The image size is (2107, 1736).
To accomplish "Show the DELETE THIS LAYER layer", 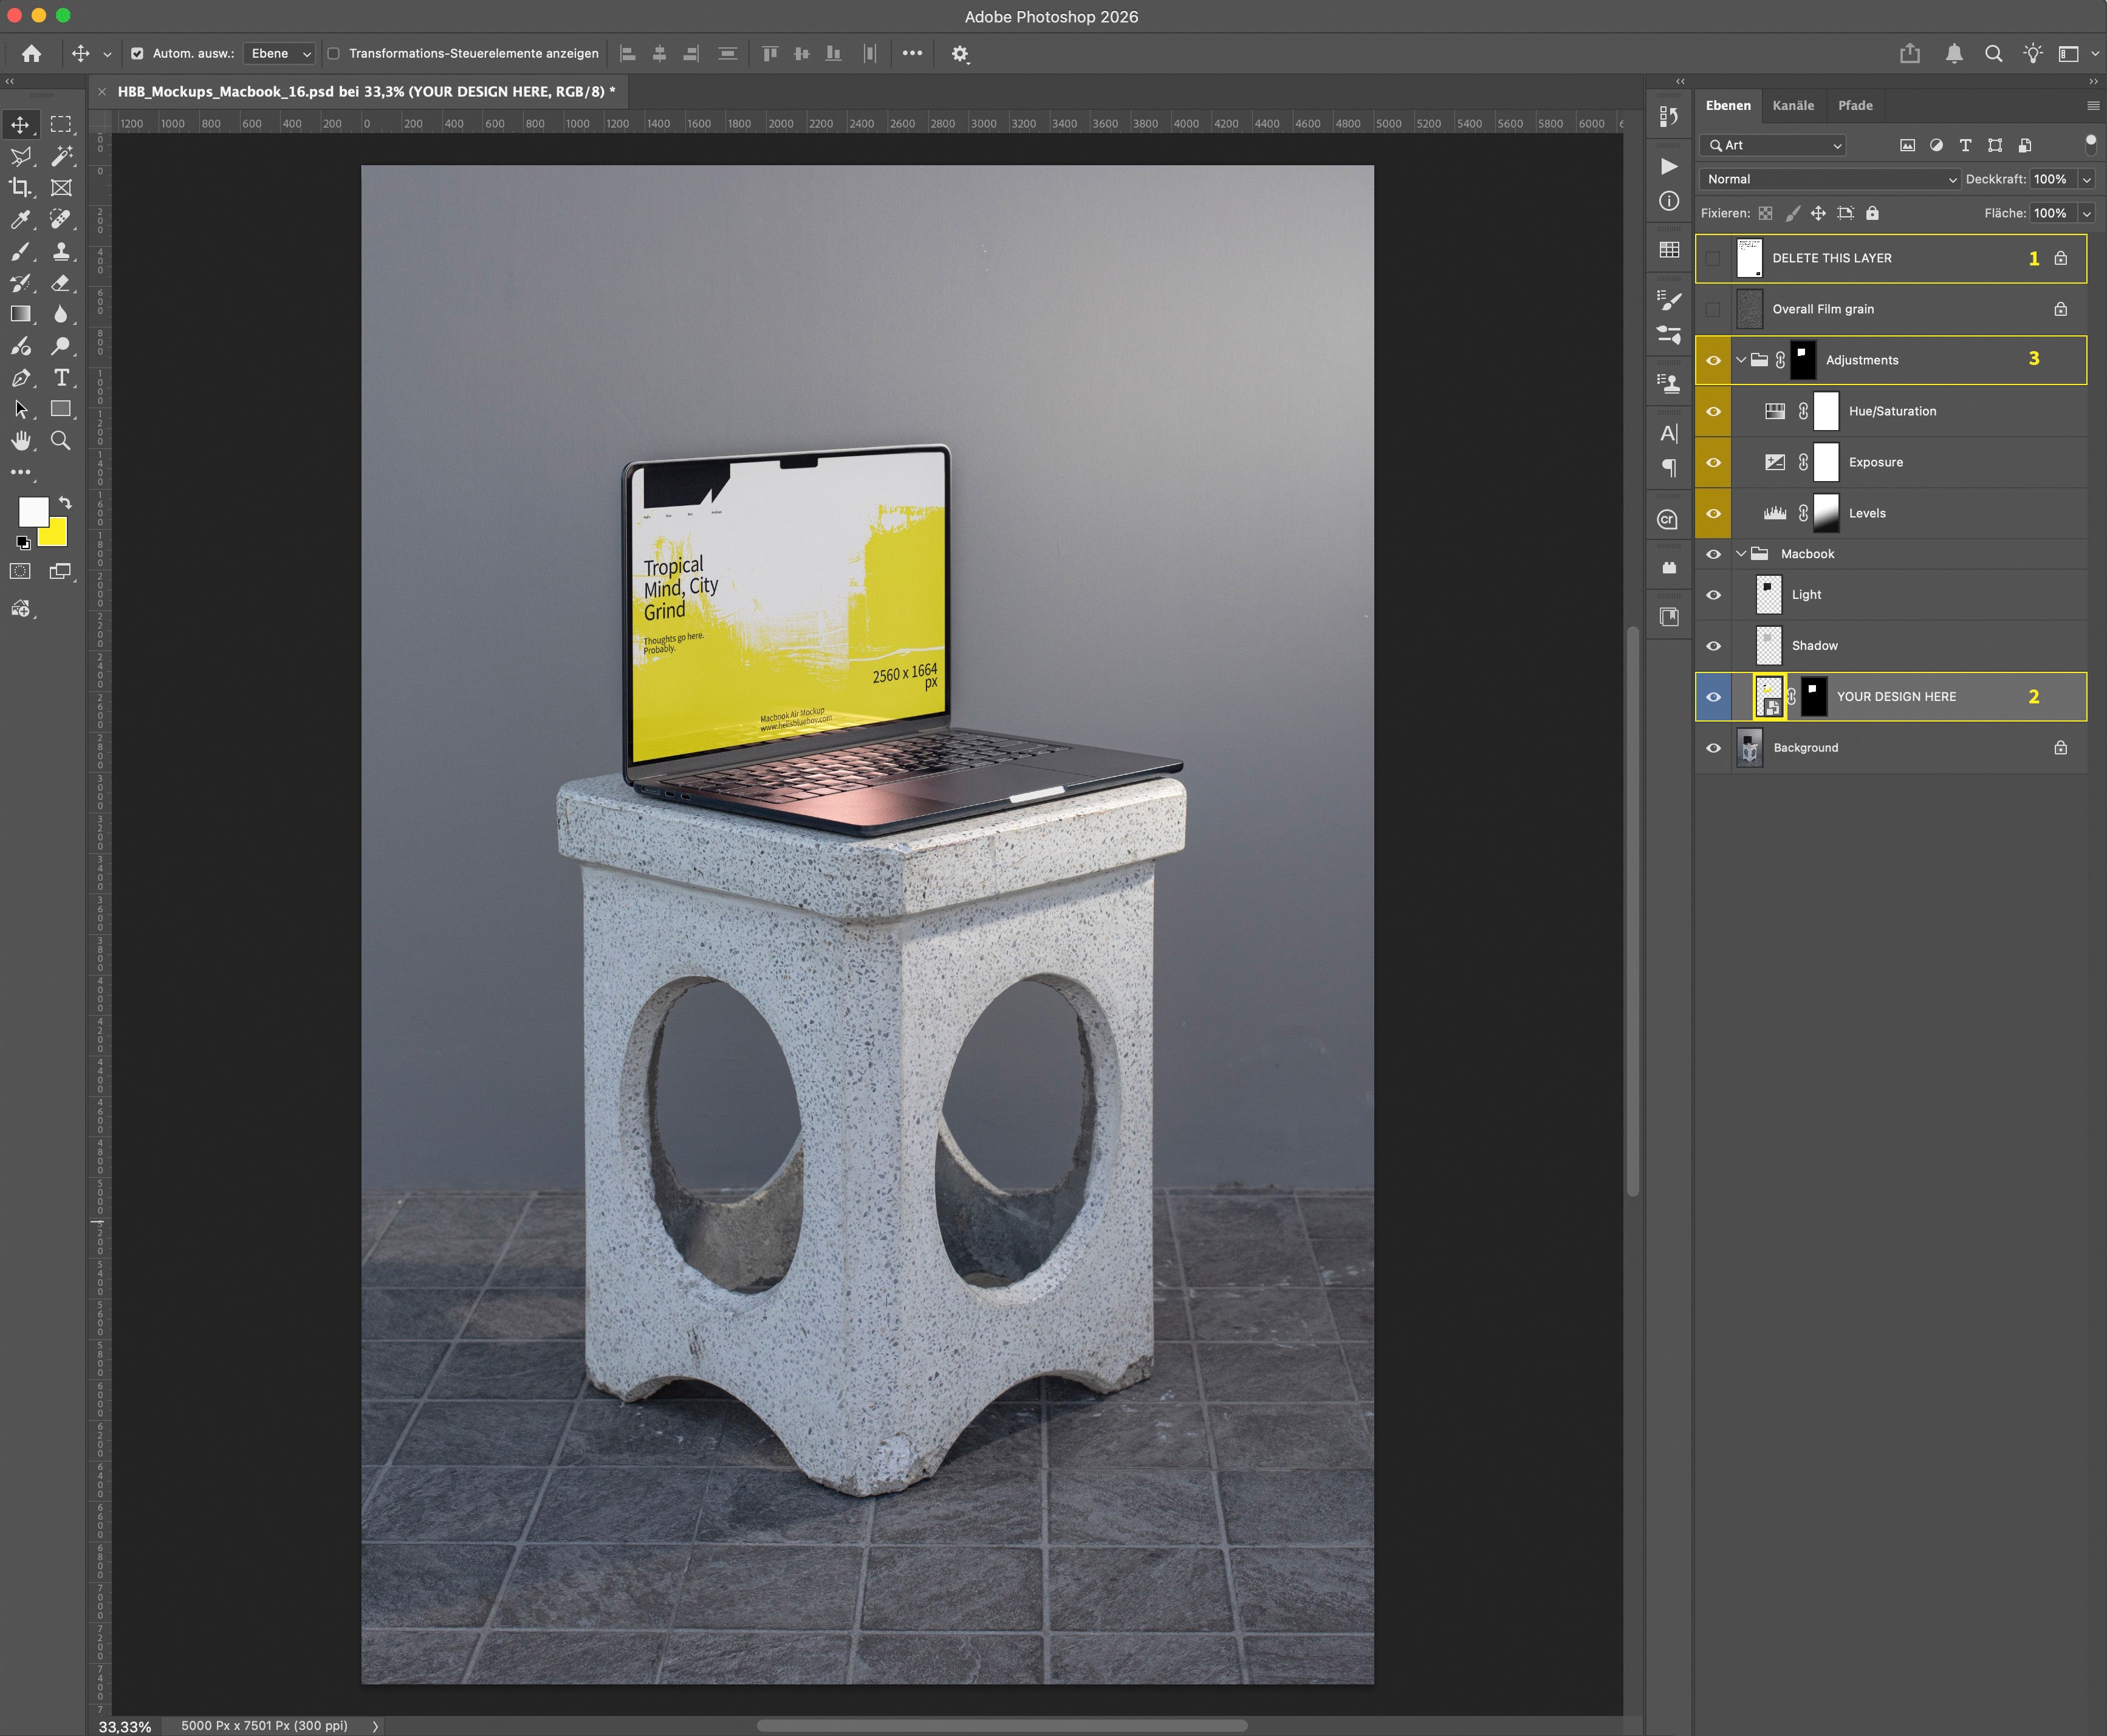I will coord(1714,257).
